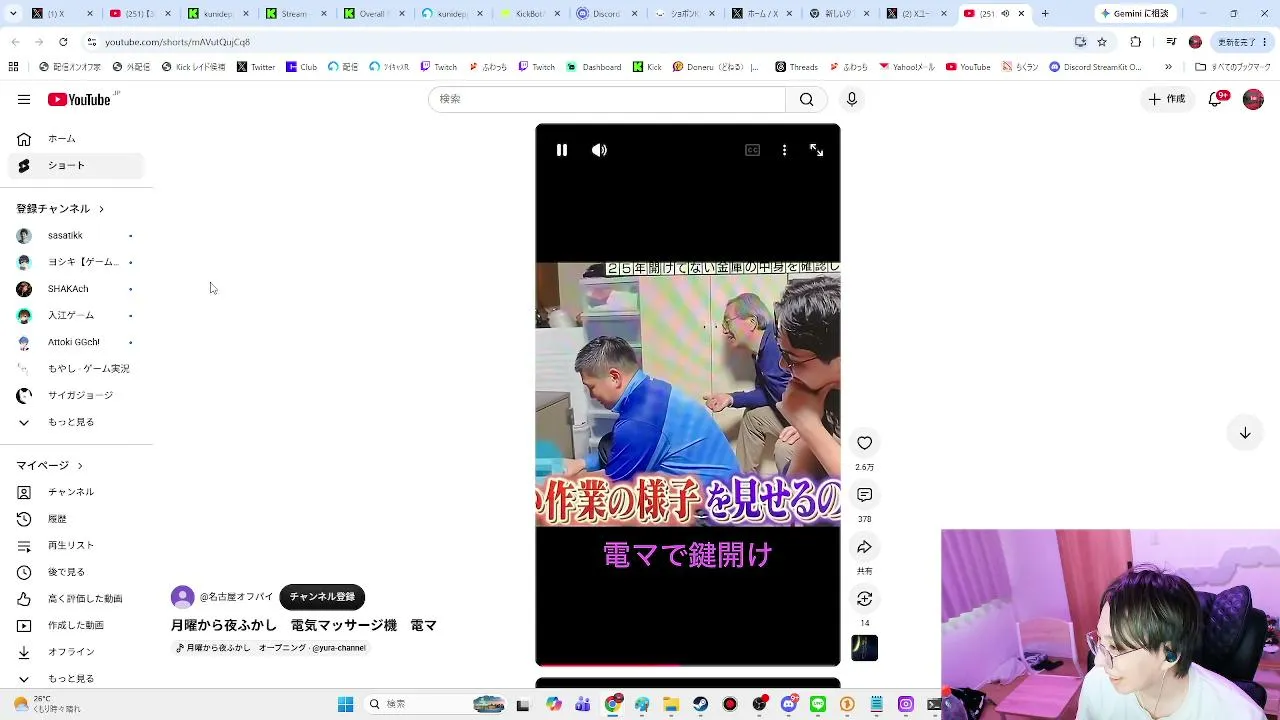This screenshot has height=720, width=1280.
Task: Open the tab search dropdown arrow
Action: point(13,14)
